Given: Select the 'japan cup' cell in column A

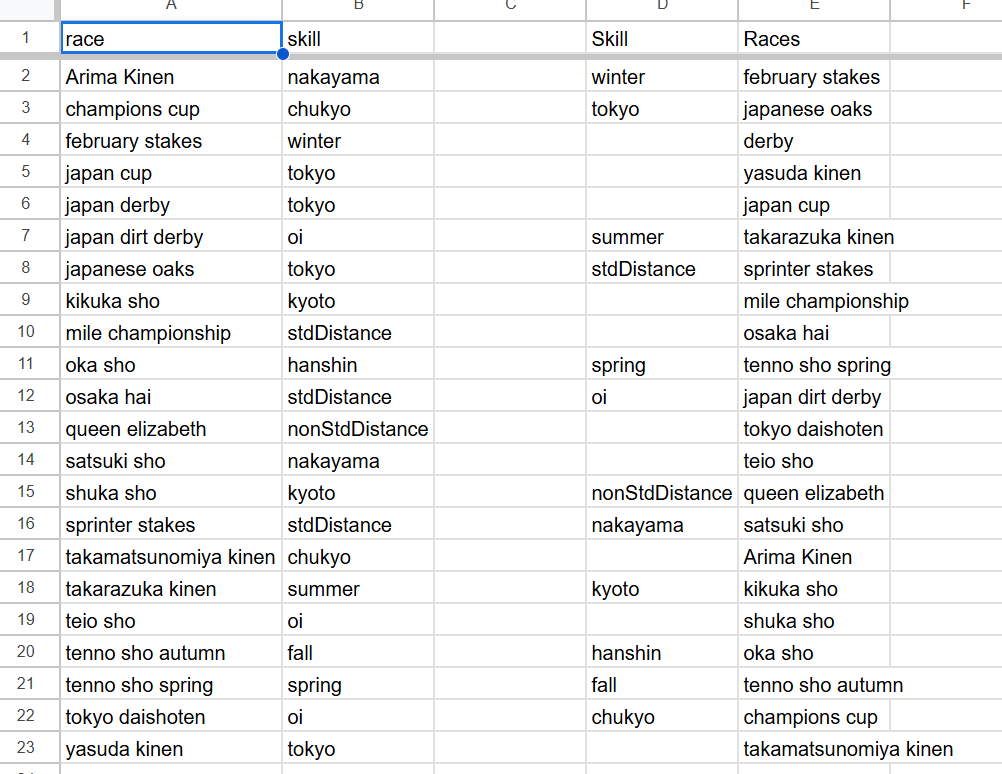Looking at the screenshot, I should (171, 173).
